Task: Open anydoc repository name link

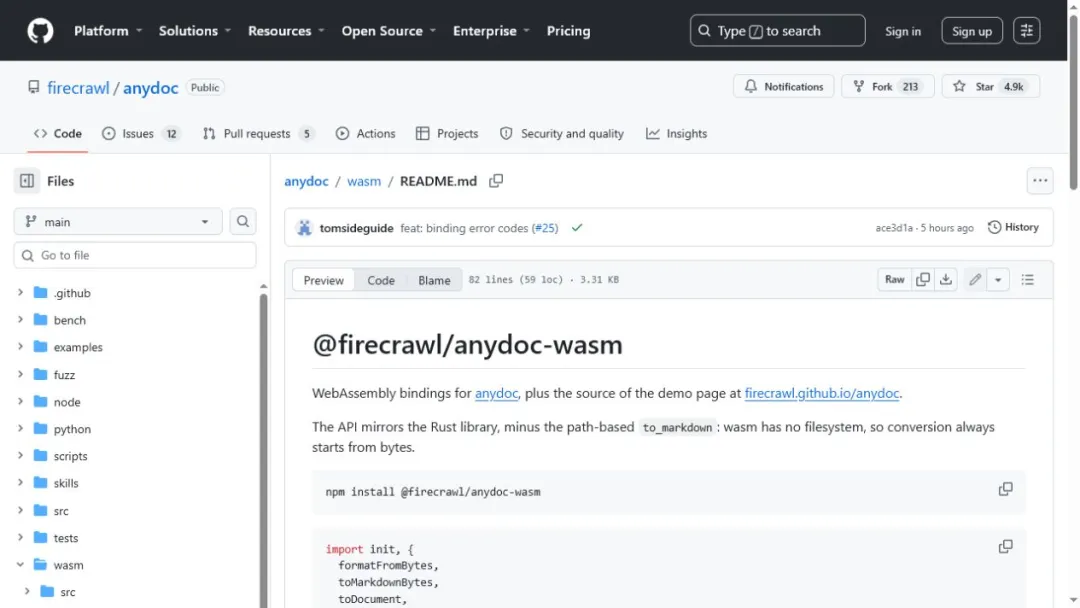Action: pyautogui.click(x=151, y=87)
